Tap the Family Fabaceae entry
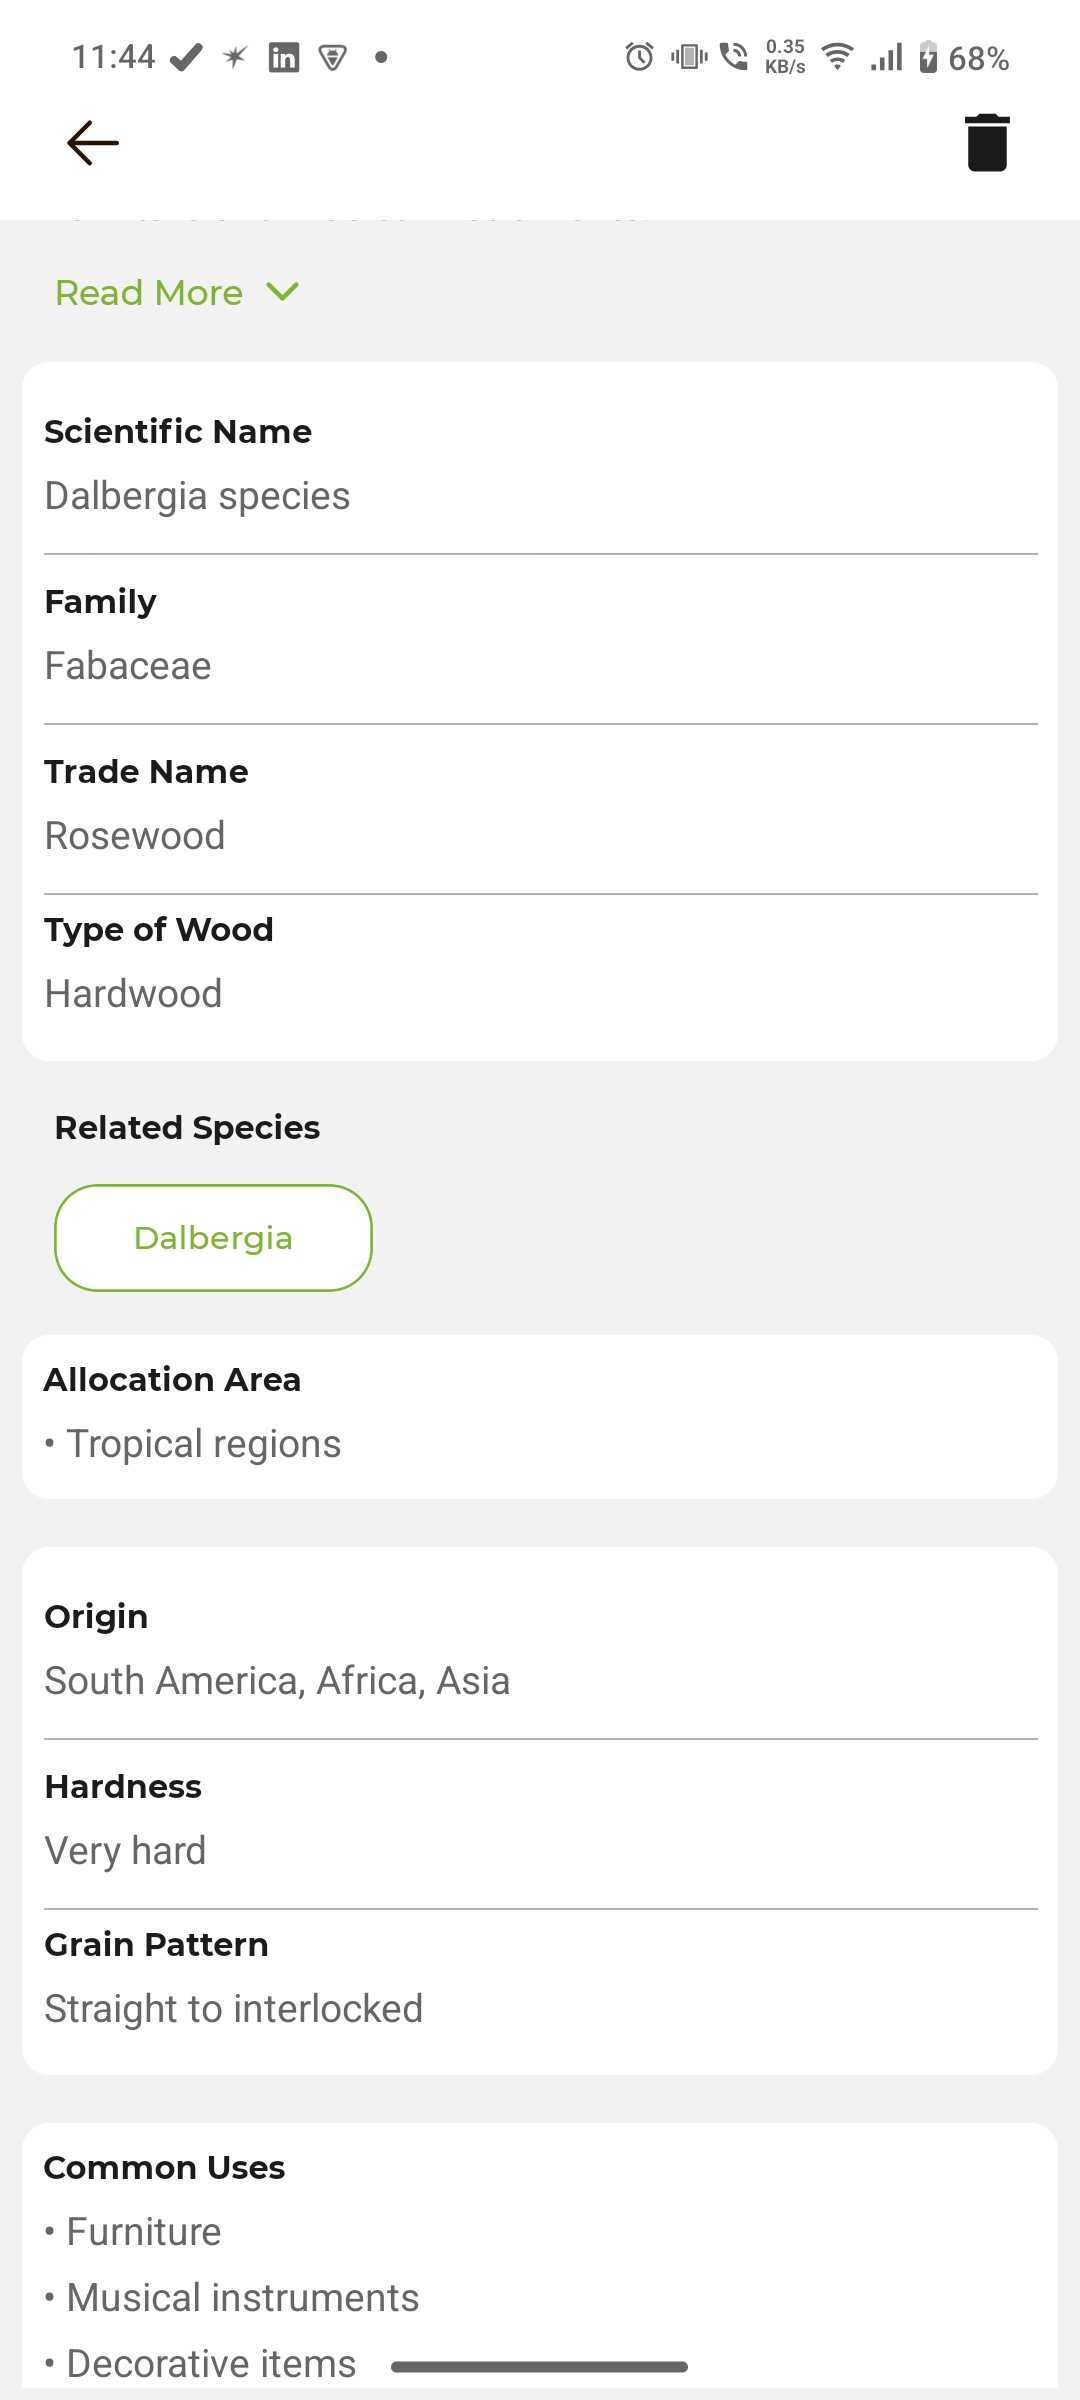Image resolution: width=1080 pixels, height=2400 pixels. [x=128, y=666]
